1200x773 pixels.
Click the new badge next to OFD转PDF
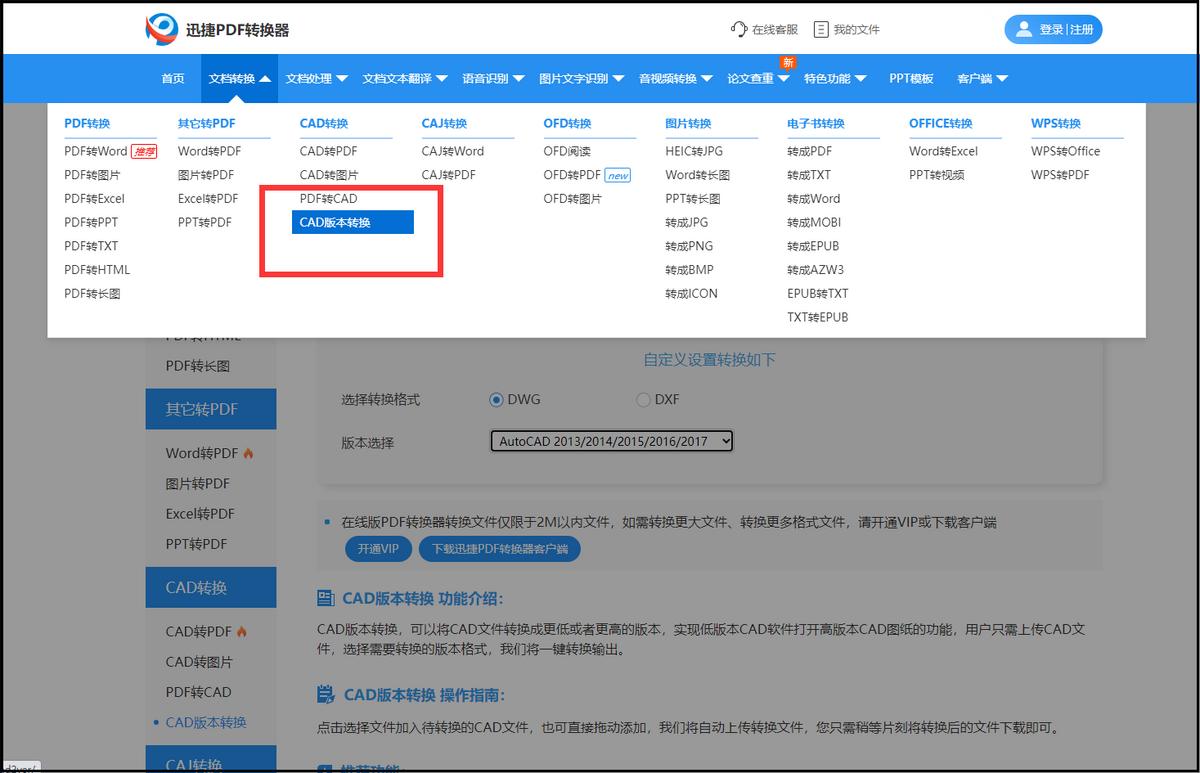(619, 174)
